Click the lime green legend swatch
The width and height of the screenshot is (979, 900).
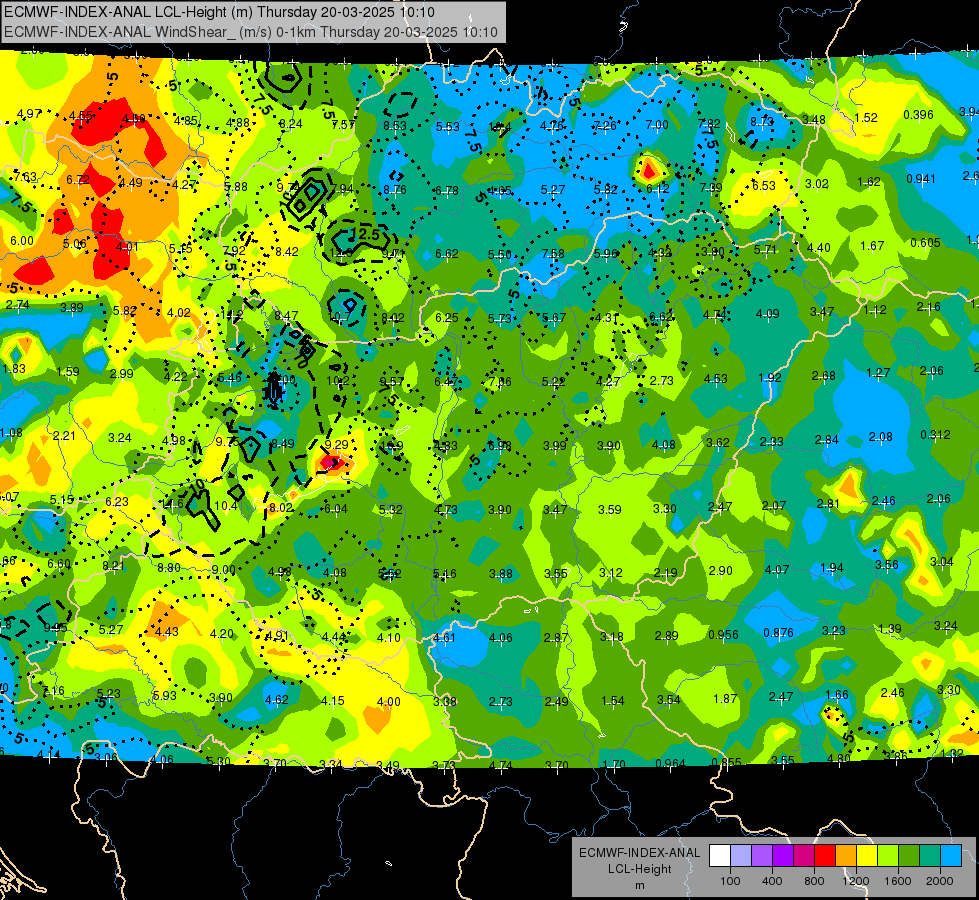click(x=887, y=856)
